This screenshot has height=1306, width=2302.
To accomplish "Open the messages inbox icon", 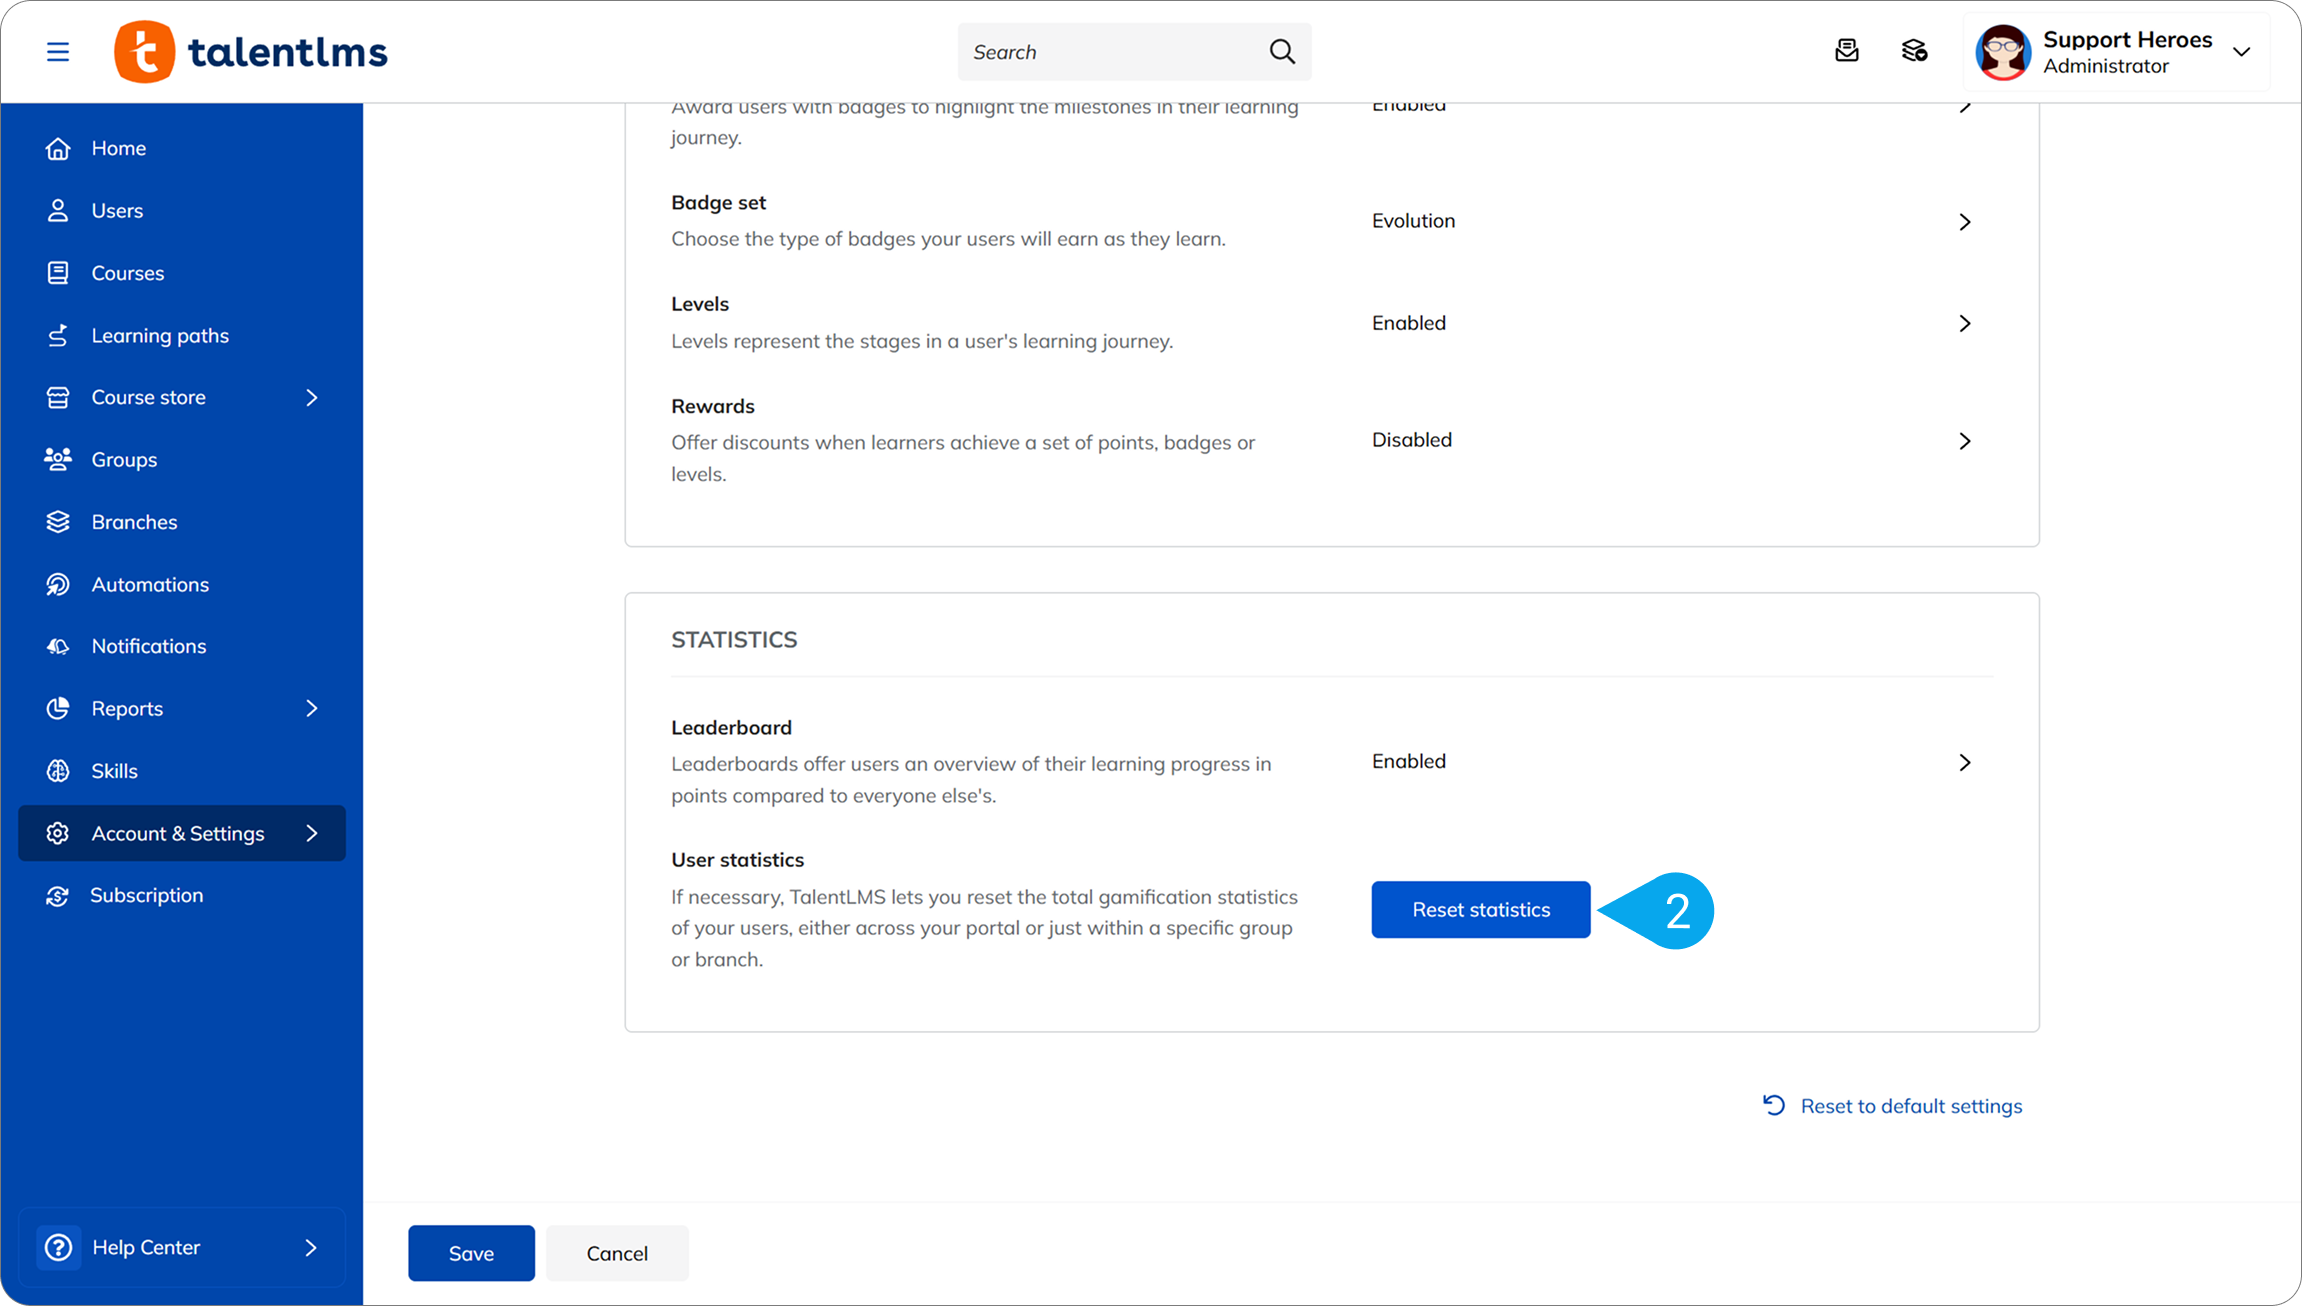I will (x=1846, y=51).
